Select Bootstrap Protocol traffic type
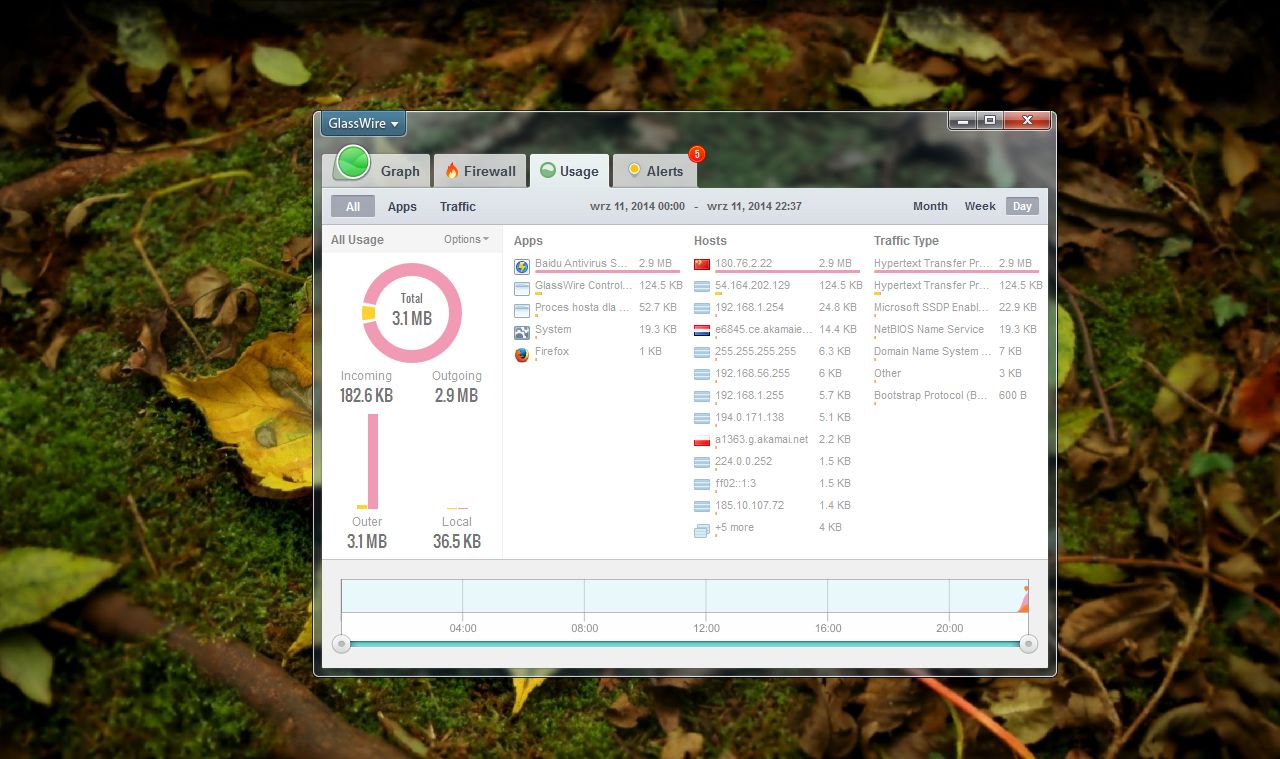Screen dimensions: 1280x759 (x=957, y=396)
